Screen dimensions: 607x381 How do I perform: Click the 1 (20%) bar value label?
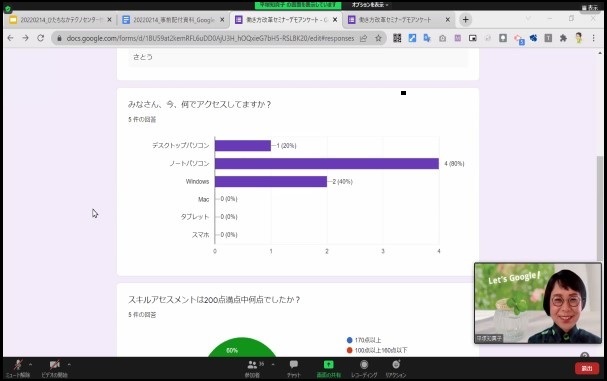[x=286, y=146]
